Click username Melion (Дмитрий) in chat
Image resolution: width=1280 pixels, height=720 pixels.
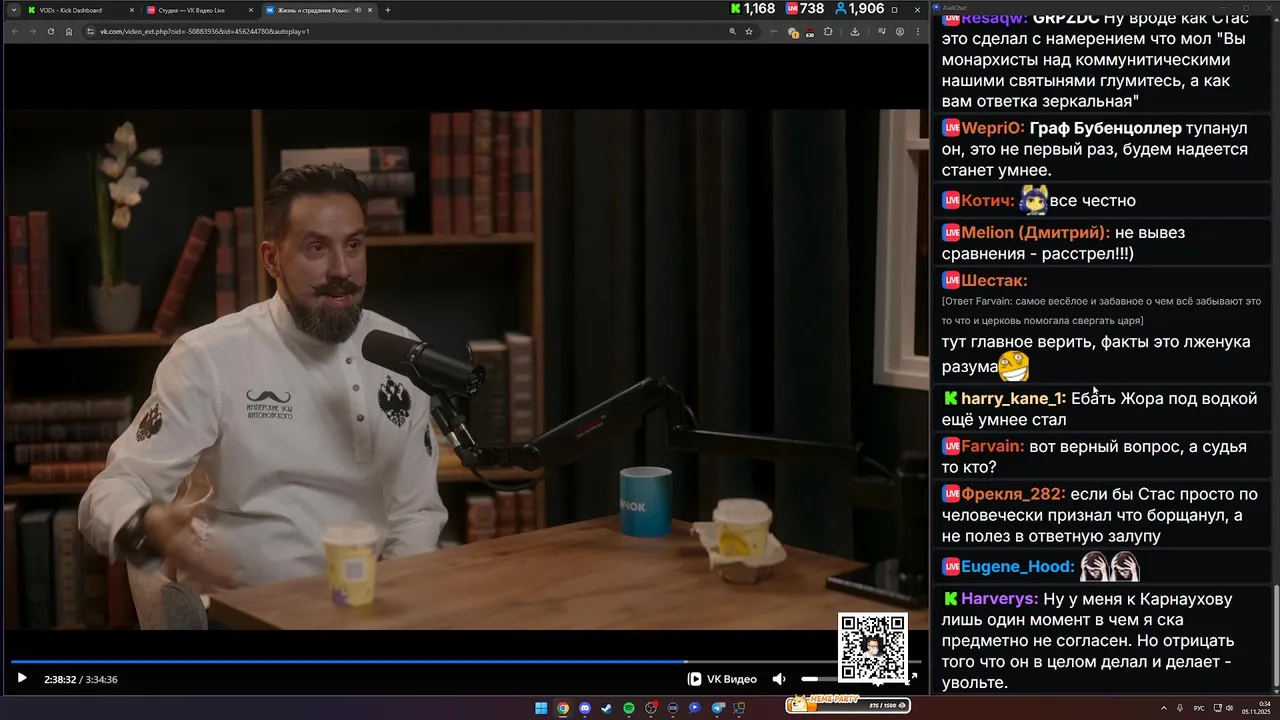[1036, 232]
